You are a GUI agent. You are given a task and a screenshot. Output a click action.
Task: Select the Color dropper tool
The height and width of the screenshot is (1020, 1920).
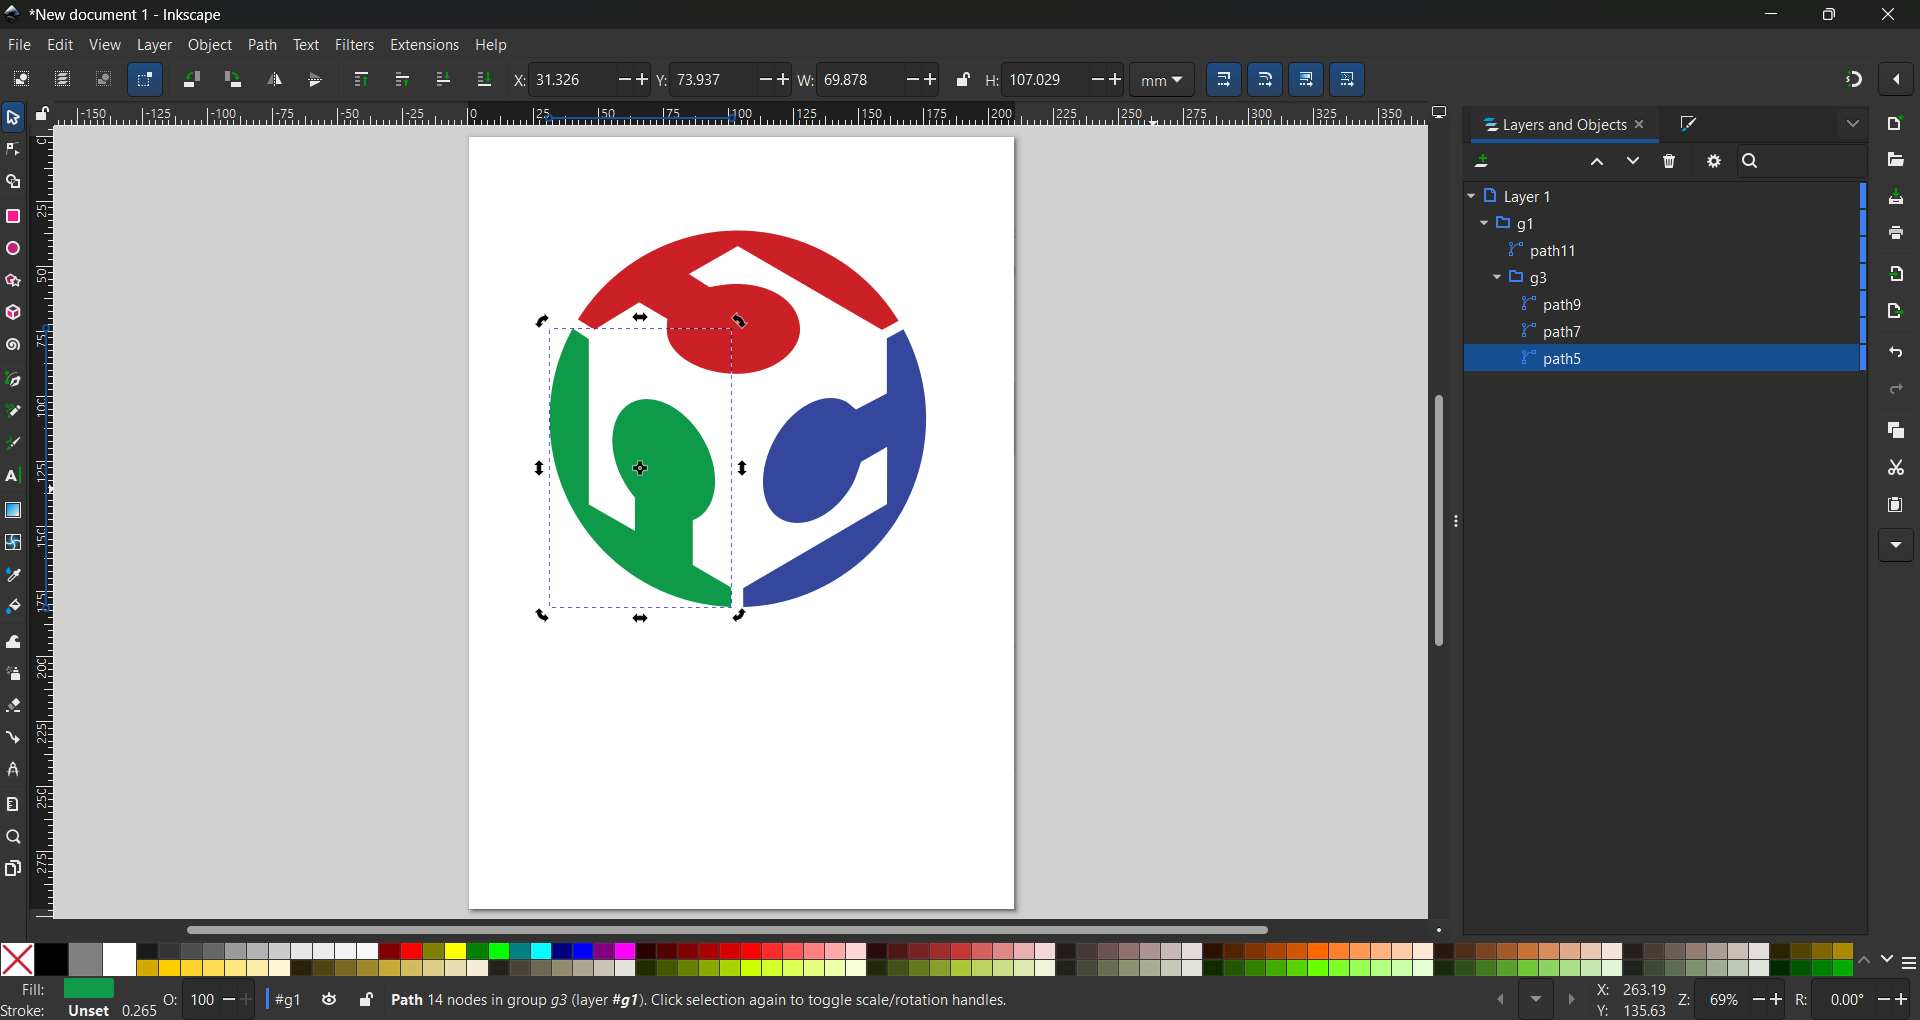coord(13,576)
